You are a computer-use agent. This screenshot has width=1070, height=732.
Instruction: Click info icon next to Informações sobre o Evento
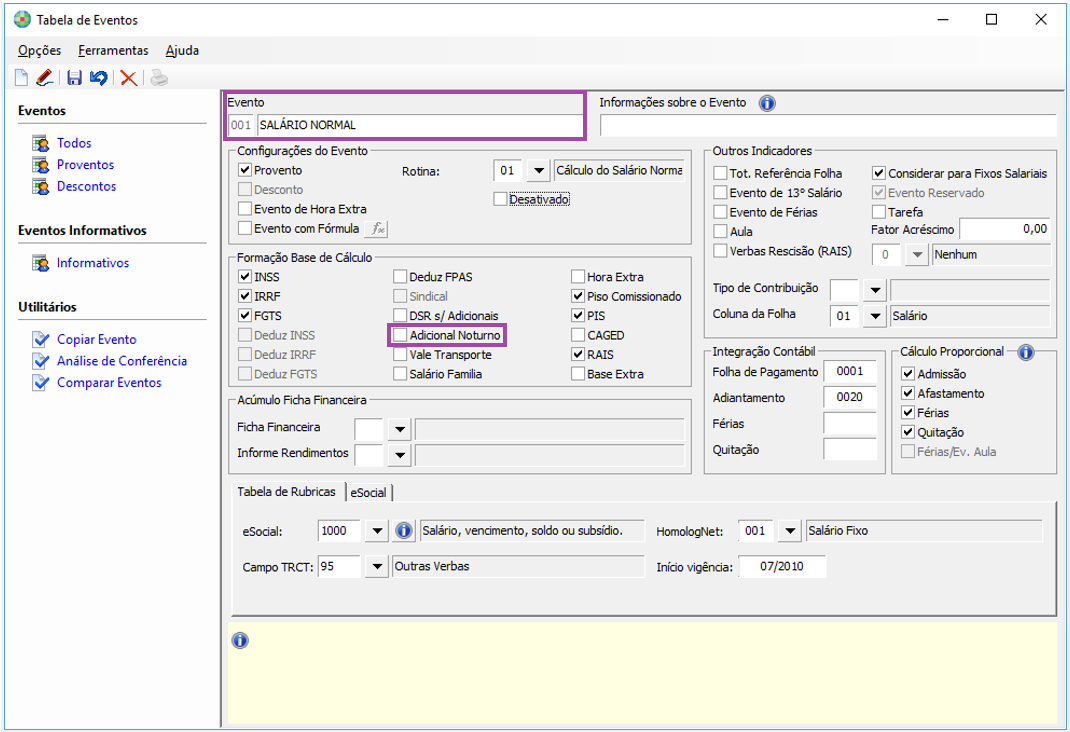767,103
